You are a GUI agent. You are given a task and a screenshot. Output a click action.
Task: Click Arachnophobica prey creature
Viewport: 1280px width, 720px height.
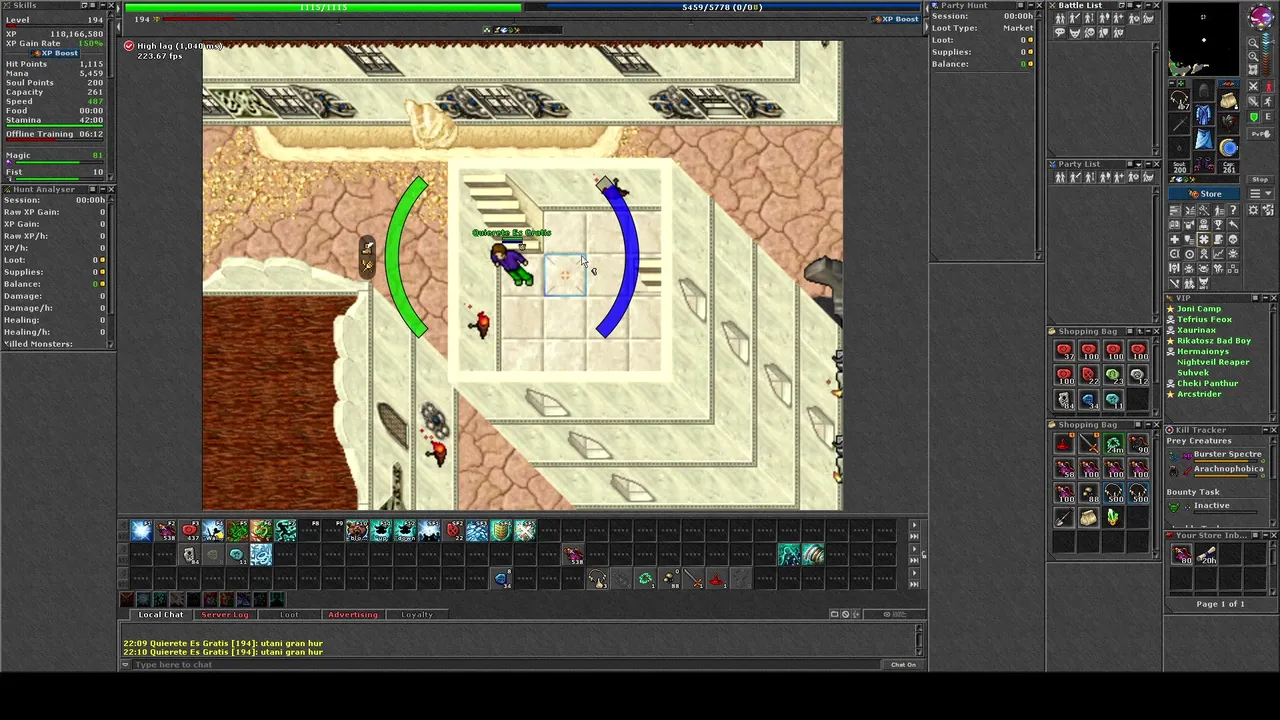[1229, 469]
